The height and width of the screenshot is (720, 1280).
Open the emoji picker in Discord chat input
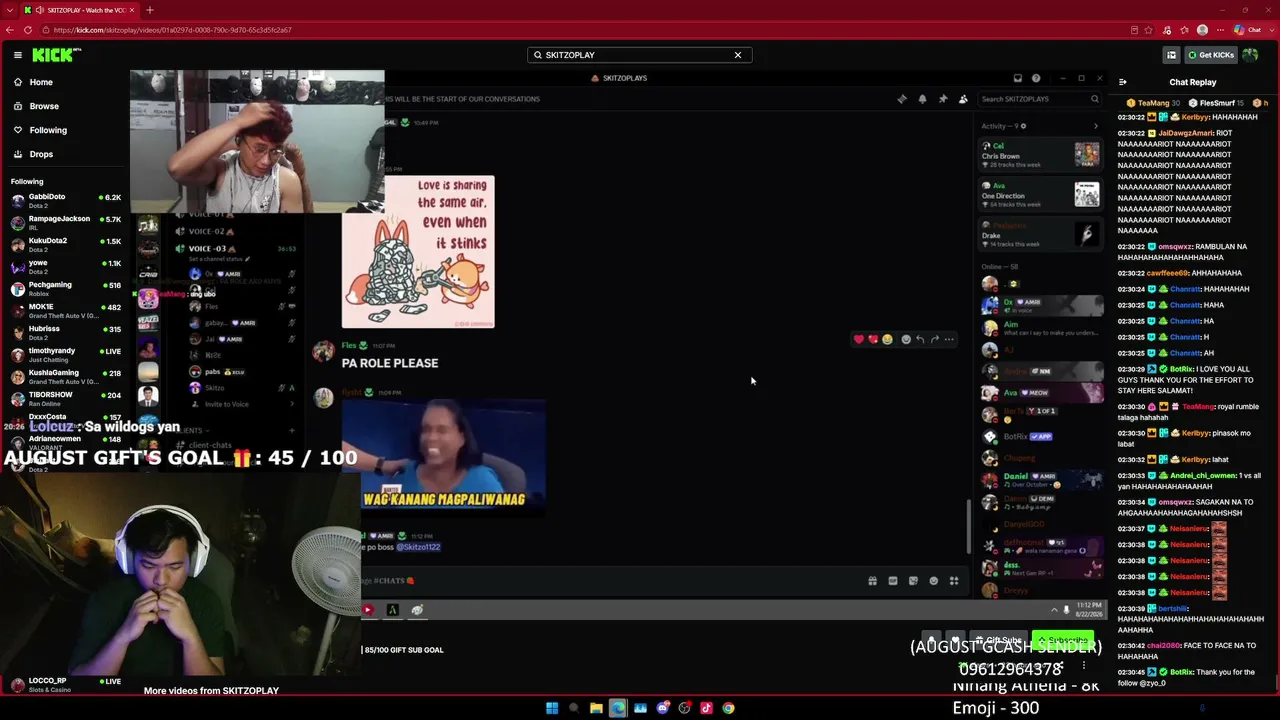point(933,581)
